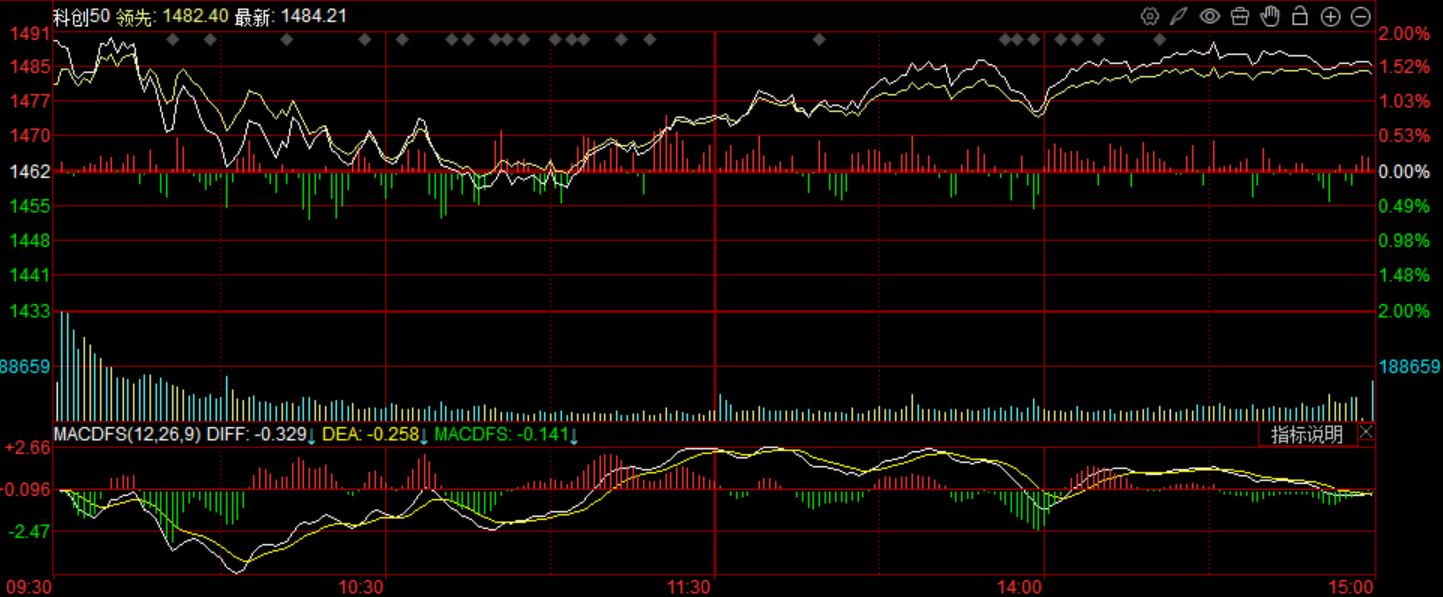Viewport: 1443px width, 597px height.
Task: Open the 指标说明 indicator explanation button
Action: point(1307,435)
